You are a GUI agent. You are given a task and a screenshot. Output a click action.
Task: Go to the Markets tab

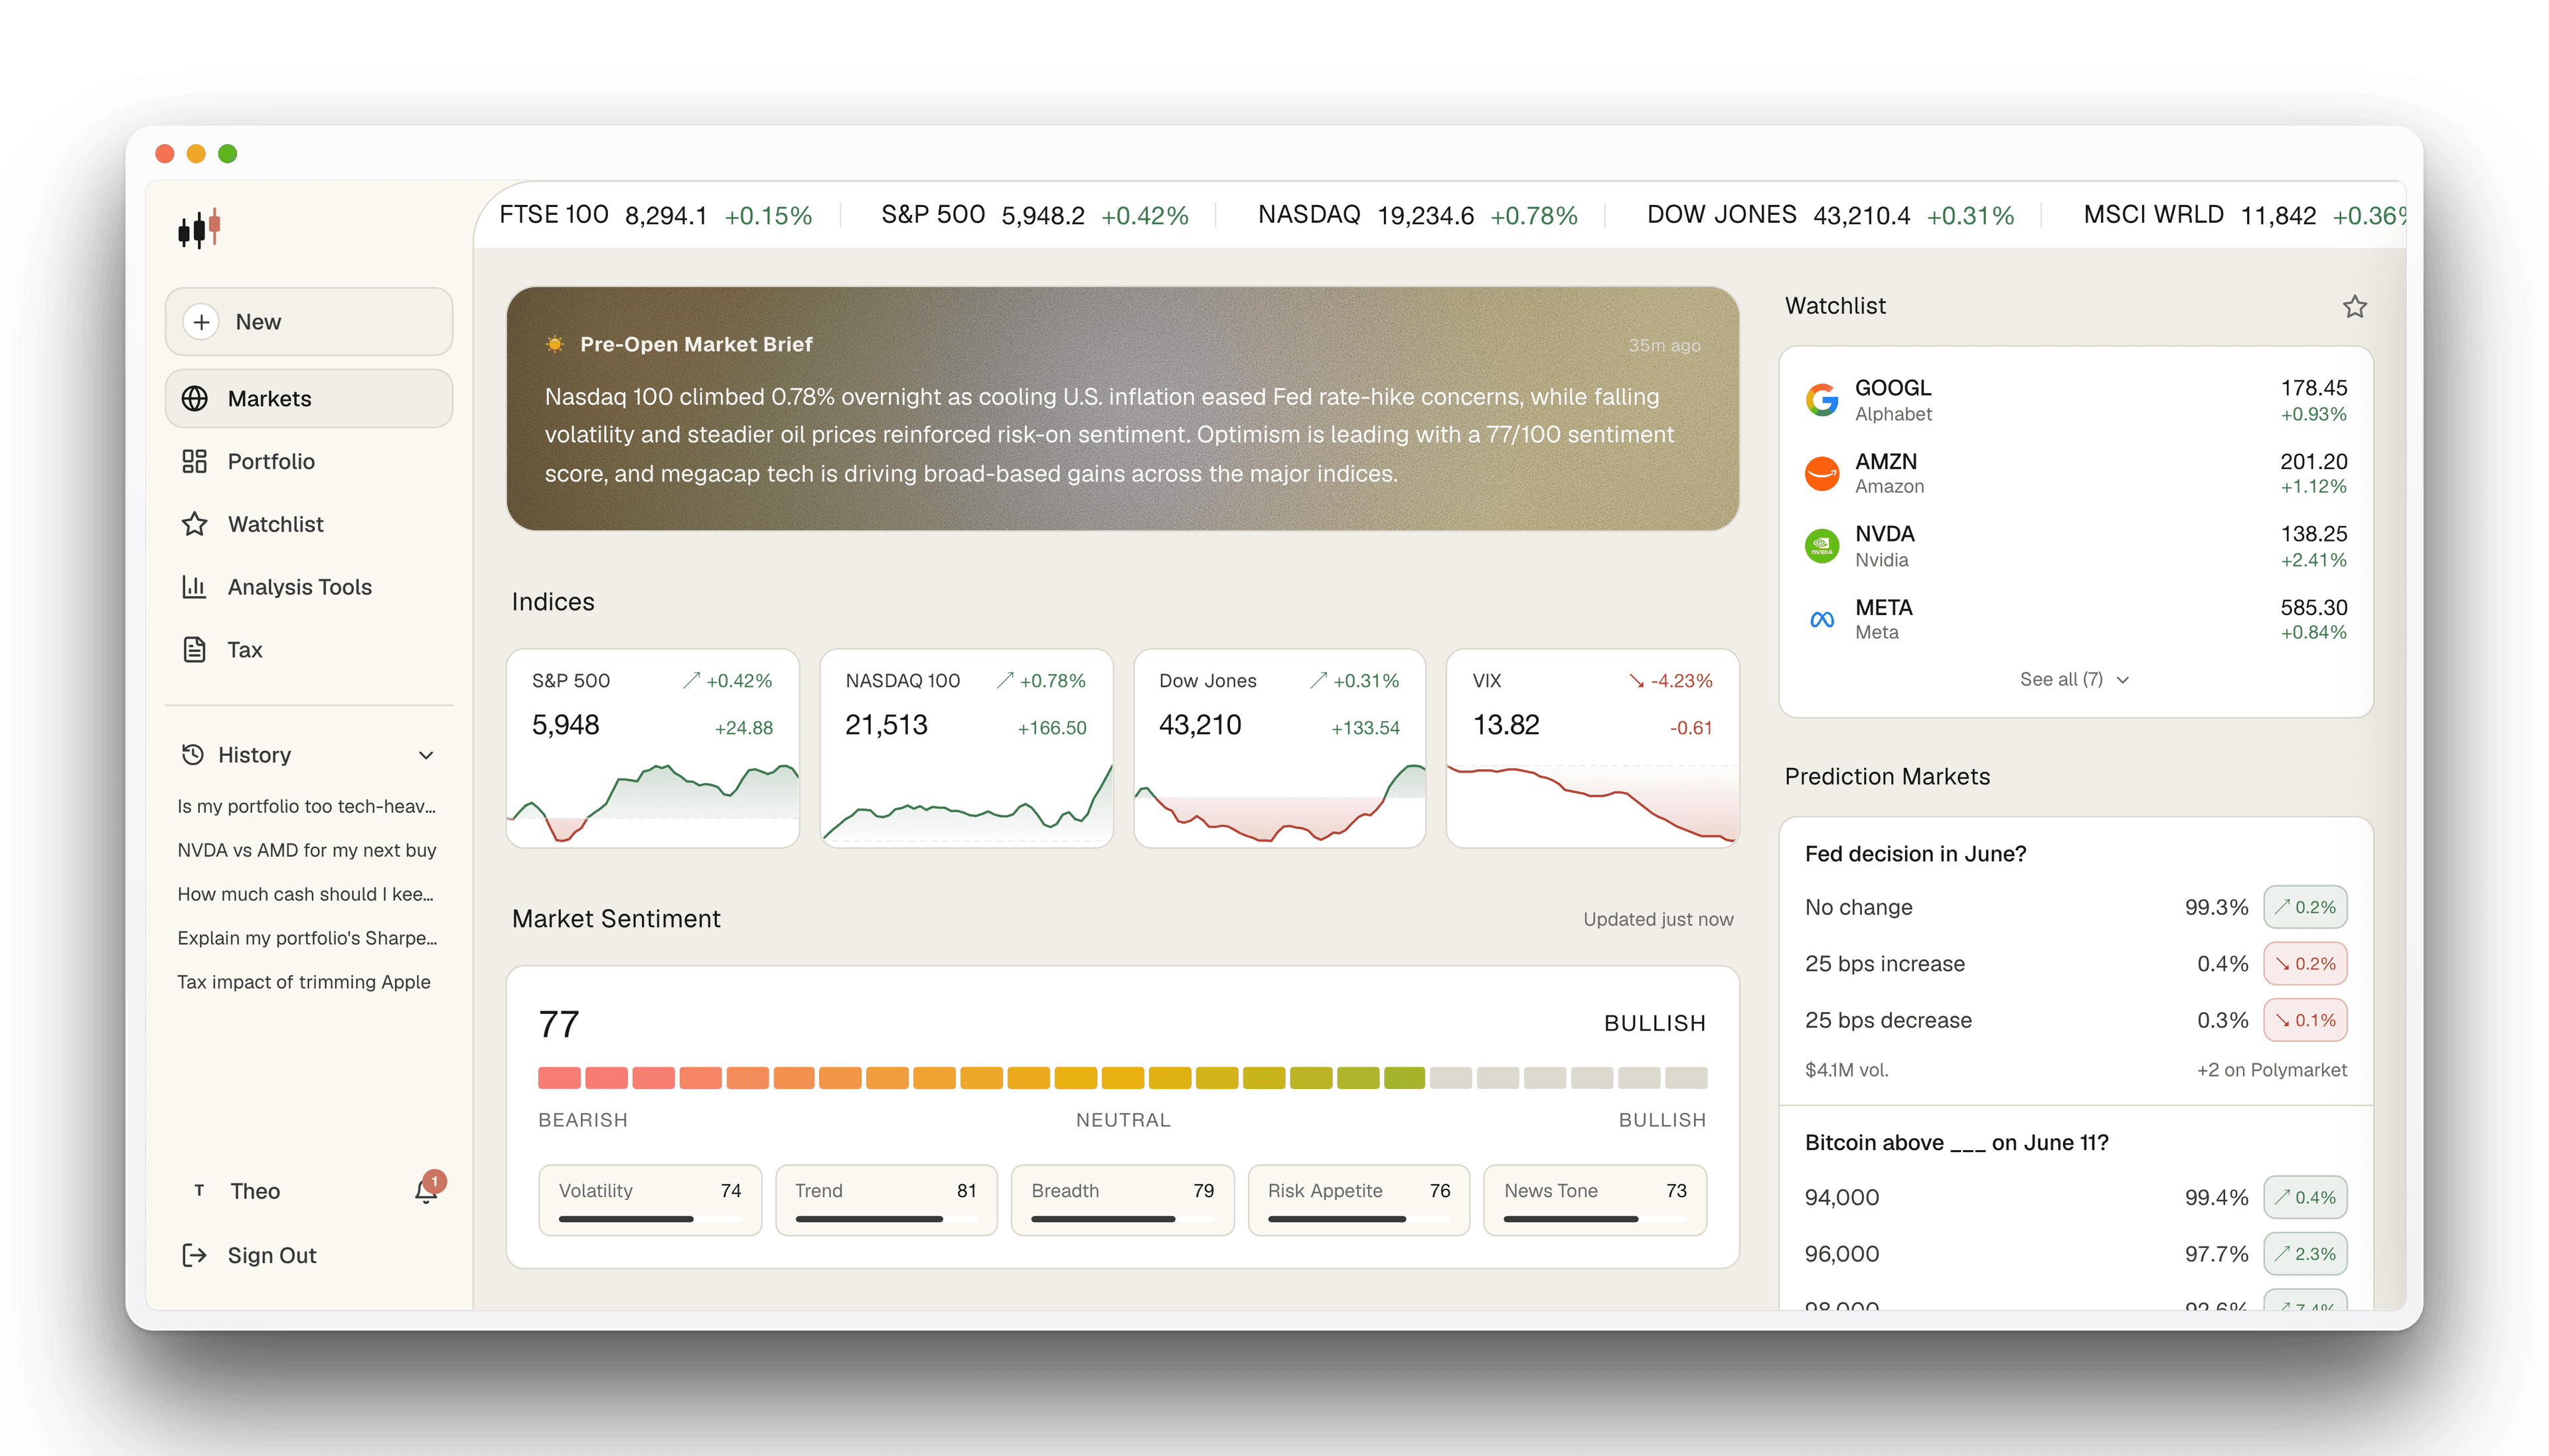coord(309,398)
